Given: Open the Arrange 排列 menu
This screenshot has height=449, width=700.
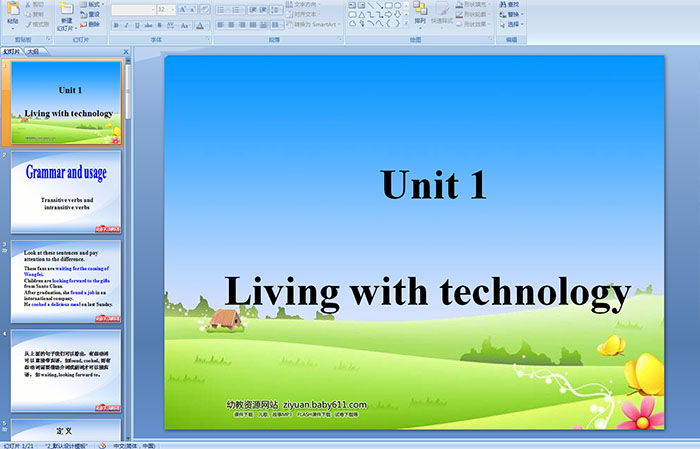Looking at the screenshot, I should point(420,13).
